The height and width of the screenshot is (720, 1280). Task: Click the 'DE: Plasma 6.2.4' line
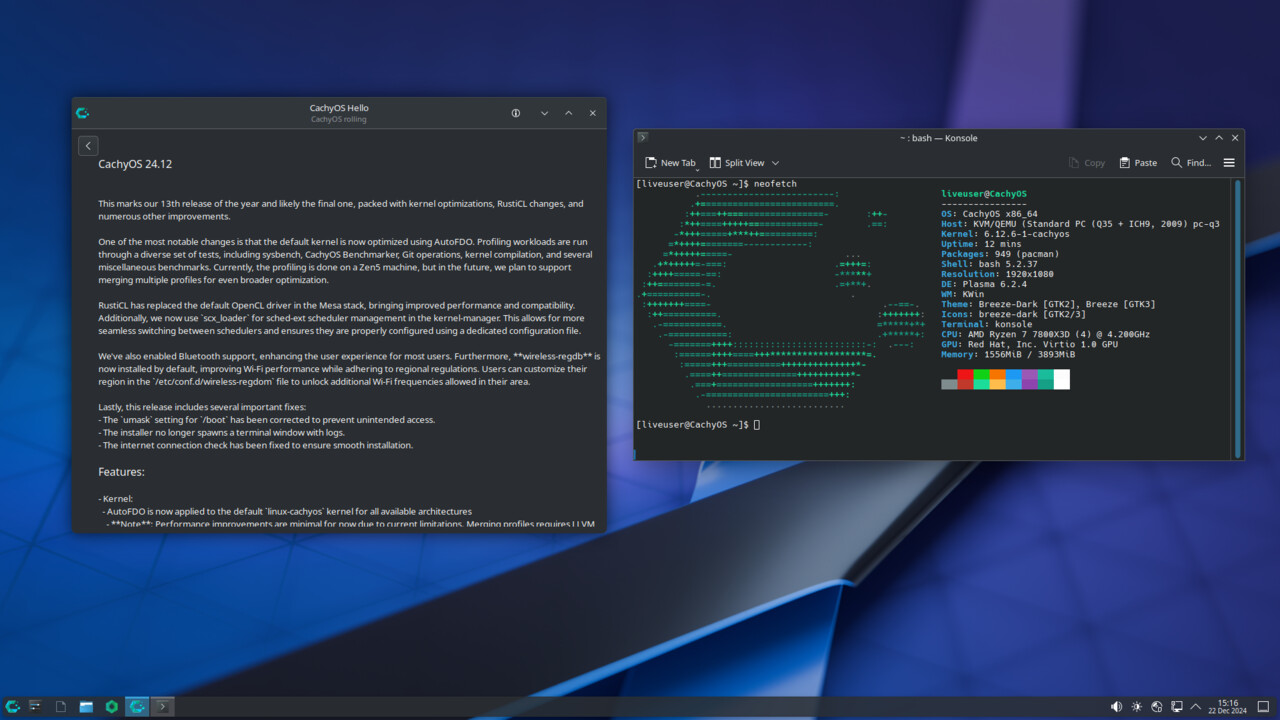[x=984, y=284]
